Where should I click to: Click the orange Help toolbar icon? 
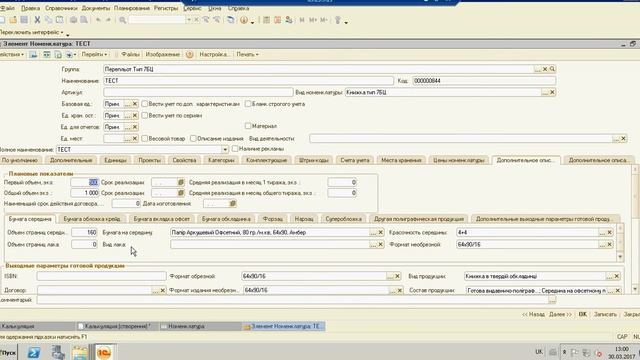[x=244, y=20]
